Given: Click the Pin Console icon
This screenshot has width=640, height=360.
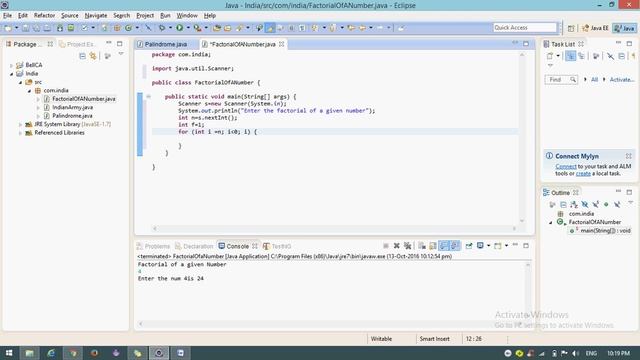Looking at the screenshot, I should (469, 246).
